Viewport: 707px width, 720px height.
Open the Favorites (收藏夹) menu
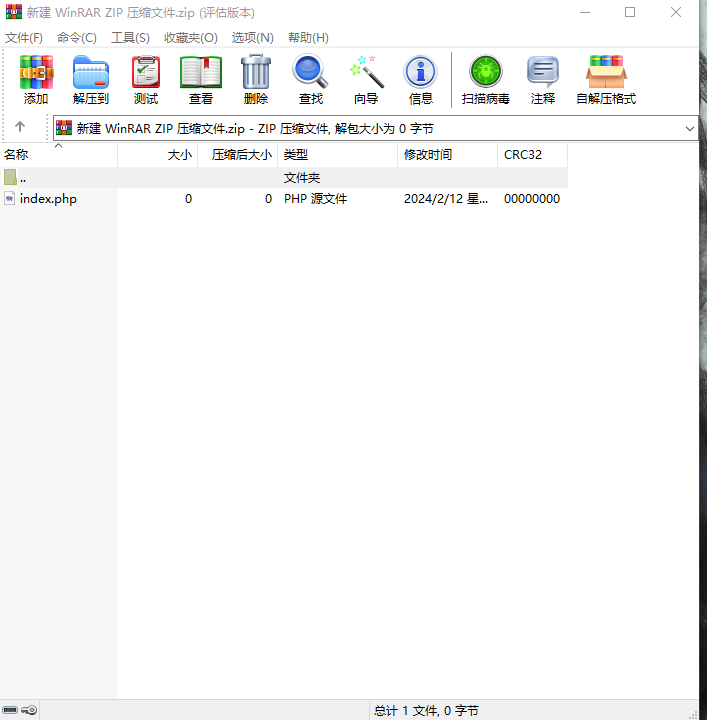click(191, 38)
